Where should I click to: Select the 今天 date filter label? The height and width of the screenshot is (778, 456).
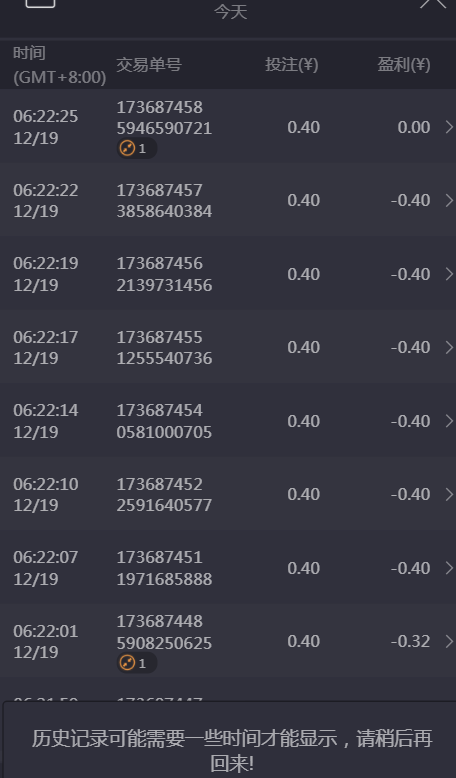231,11
